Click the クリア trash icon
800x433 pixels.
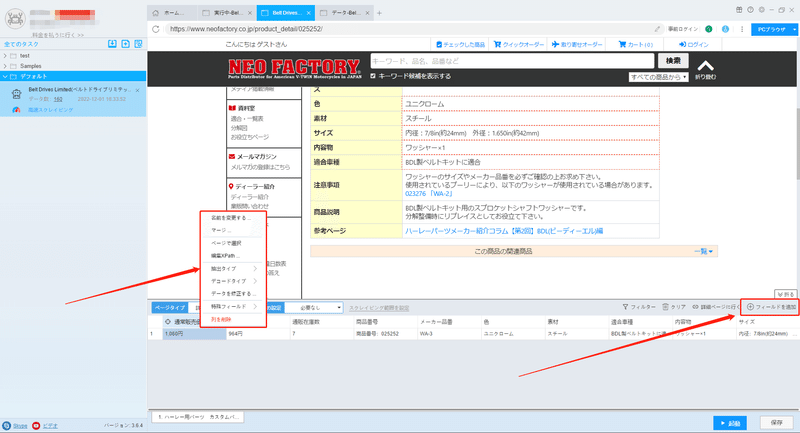tap(665, 307)
